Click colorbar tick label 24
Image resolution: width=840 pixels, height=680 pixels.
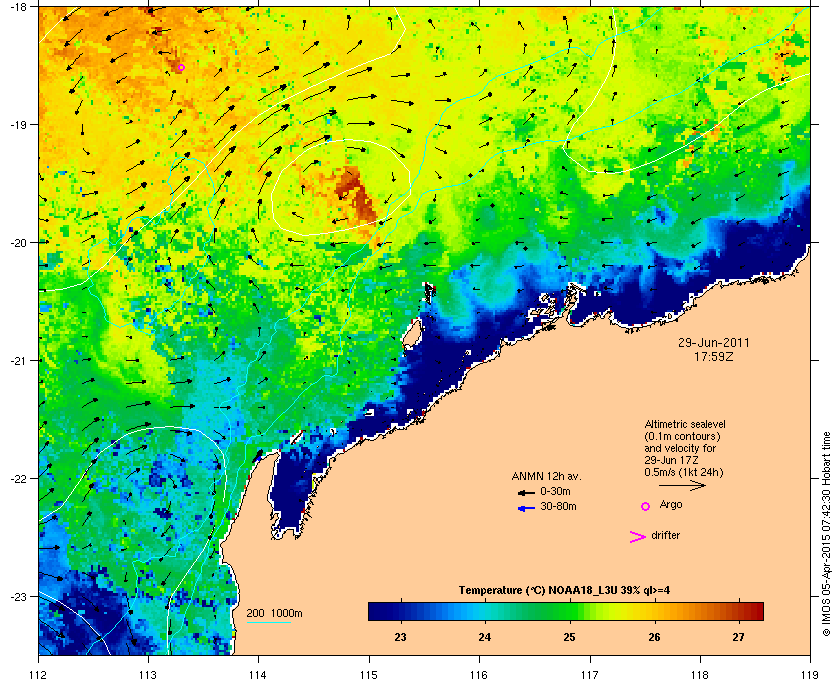pos(484,637)
